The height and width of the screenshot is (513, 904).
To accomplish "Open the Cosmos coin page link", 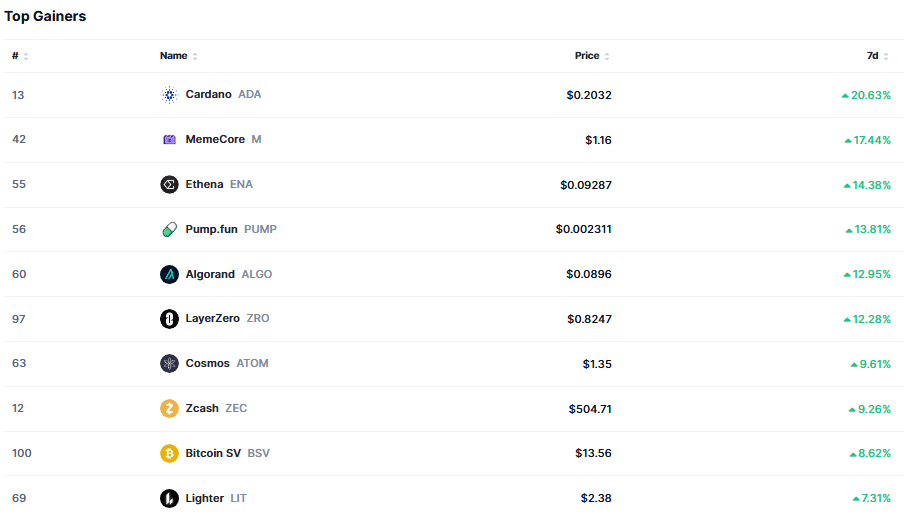I will [x=208, y=363].
